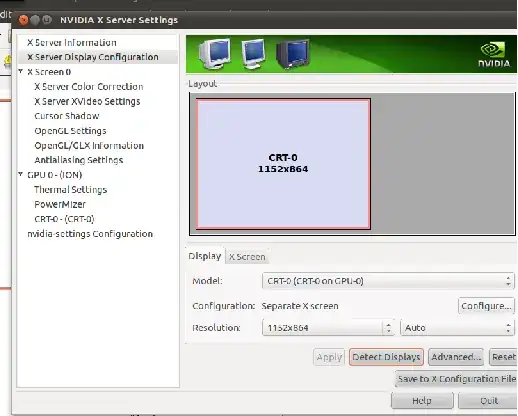Open the Resolution dropdown showing 1152x864

(328, 328)
